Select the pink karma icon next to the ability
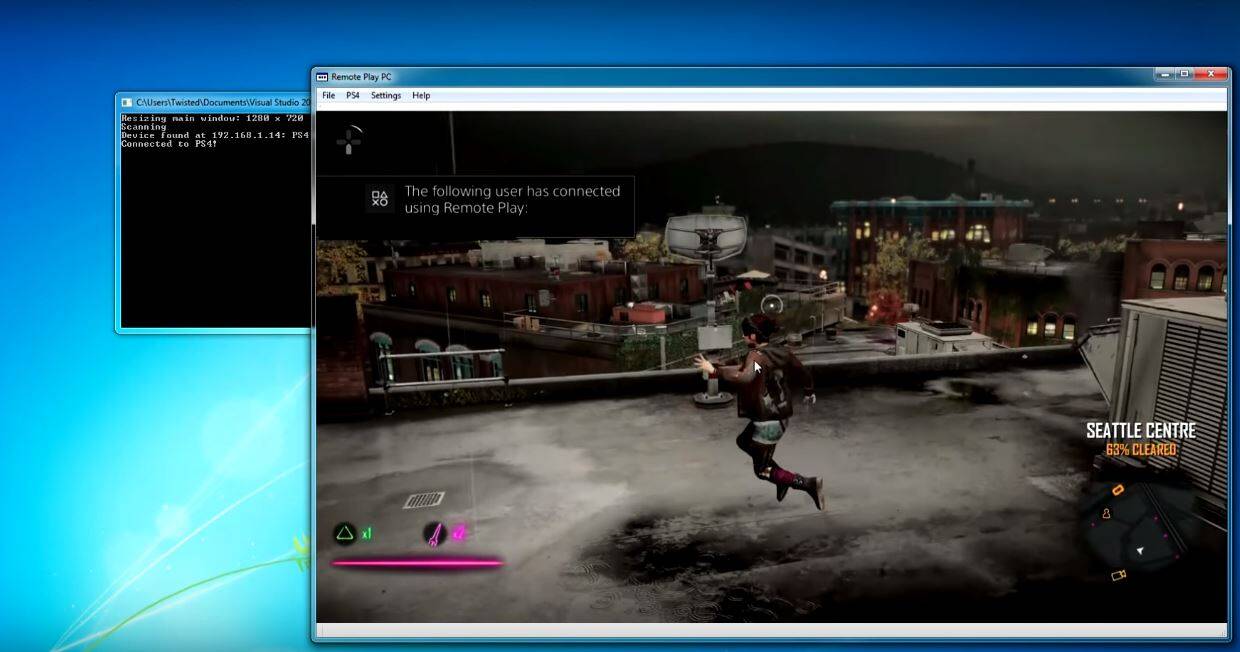 pos(458,533)
